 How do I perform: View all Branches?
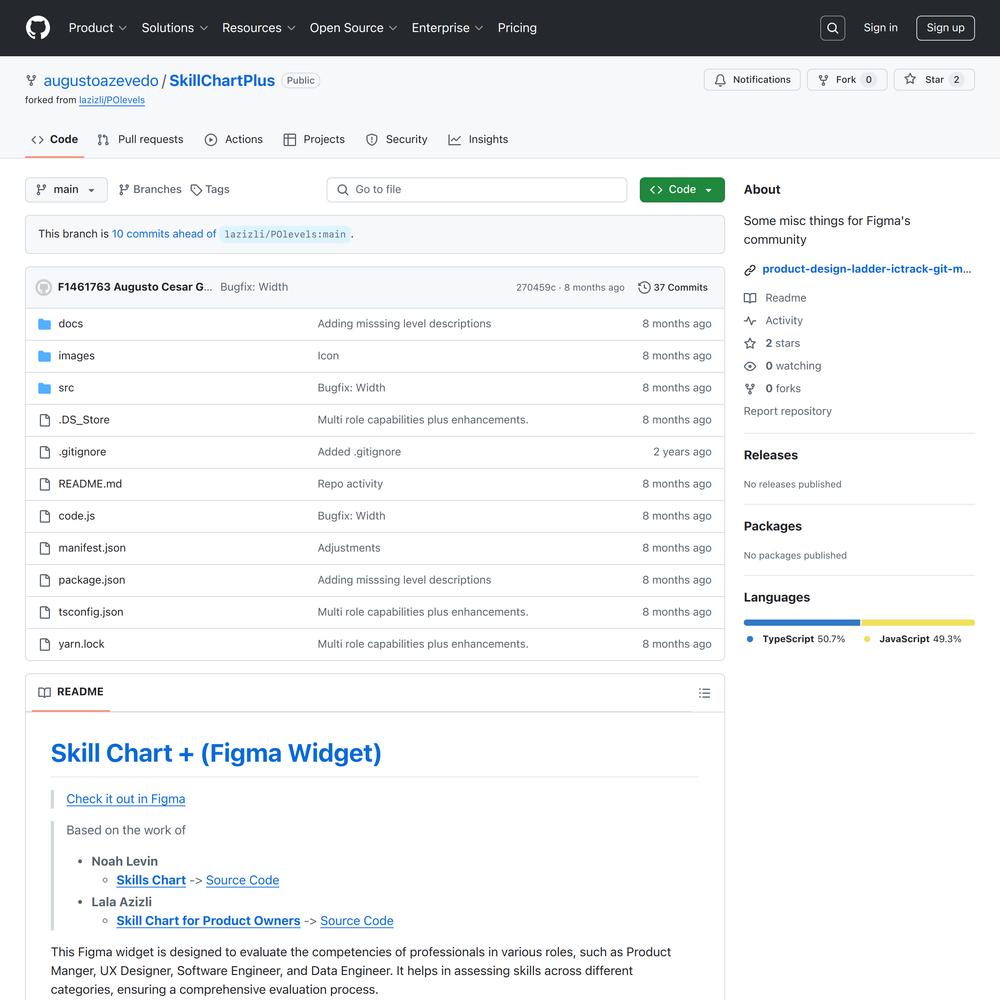[x=150, y=190]
